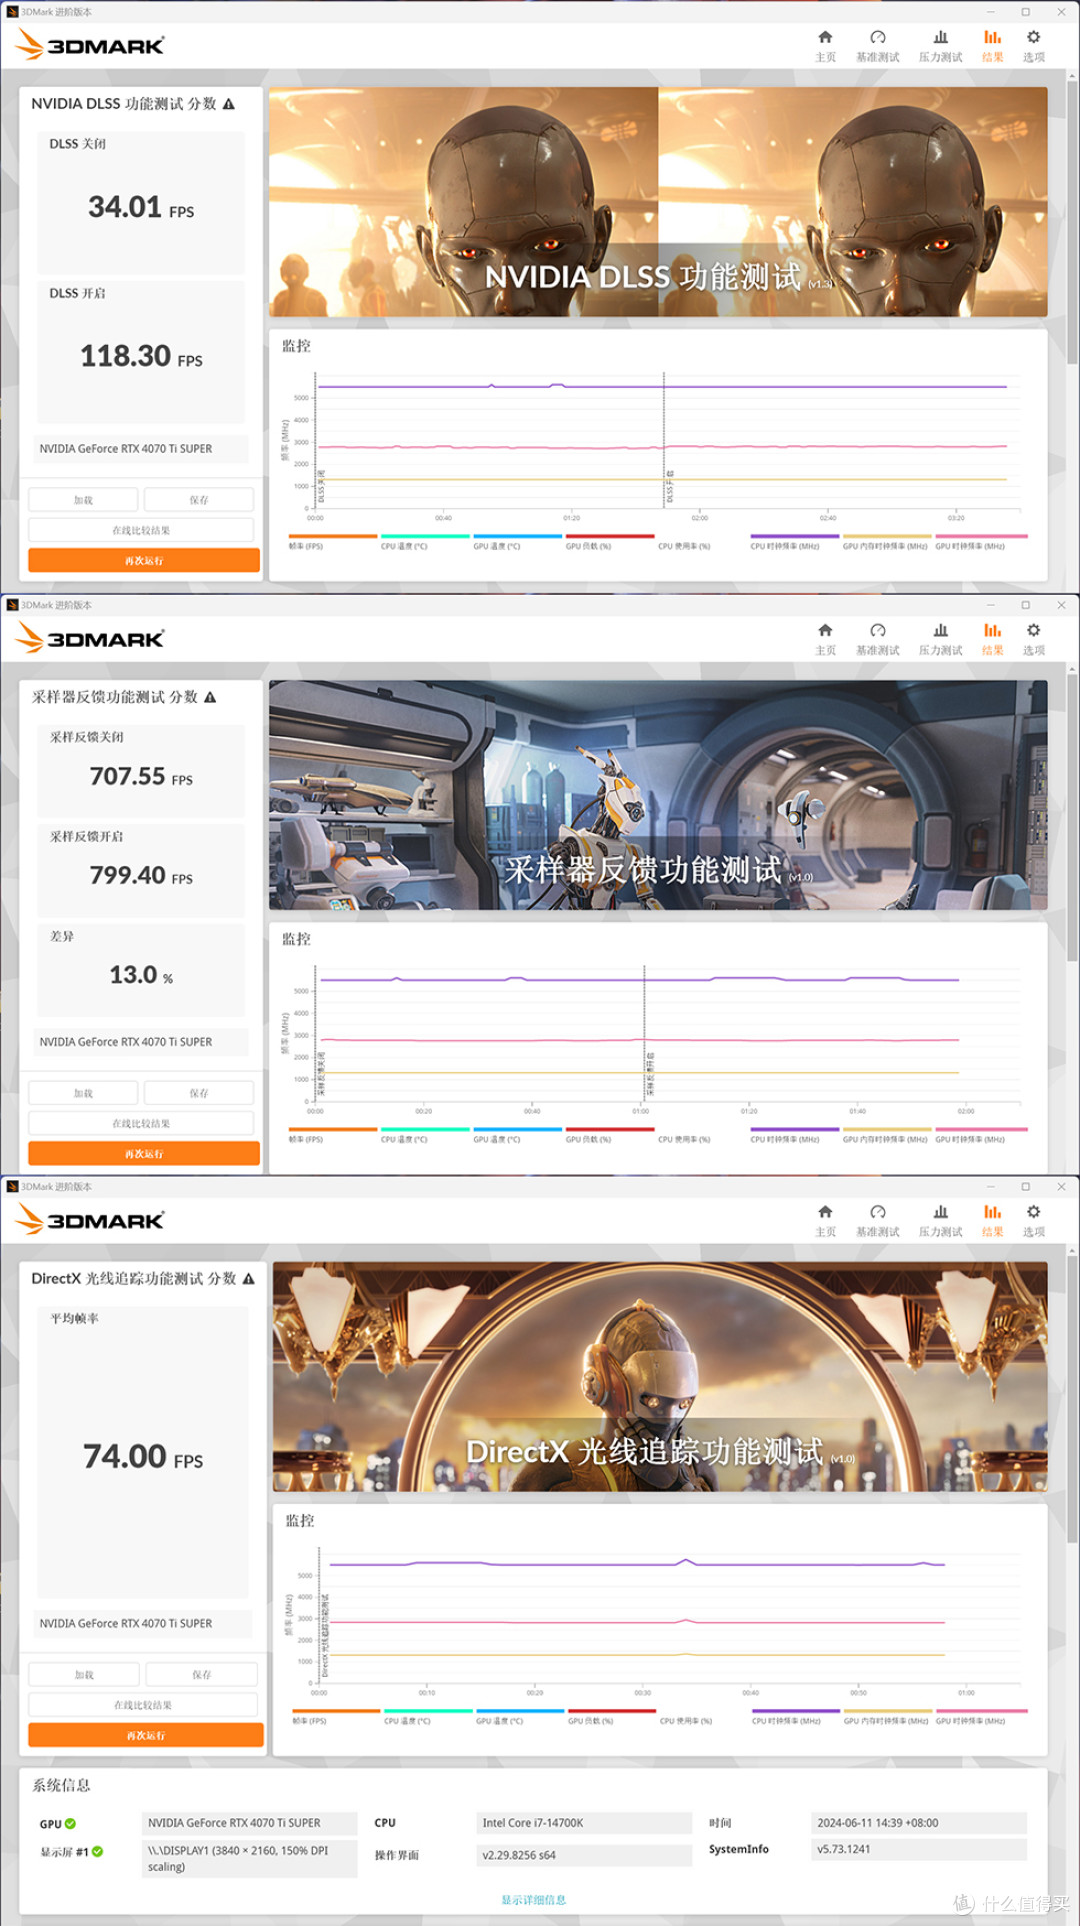Click 在线比较结果 in DLSS test window
The width and height of the screenshot is (1080, 1926).
(x=141, y=530)
